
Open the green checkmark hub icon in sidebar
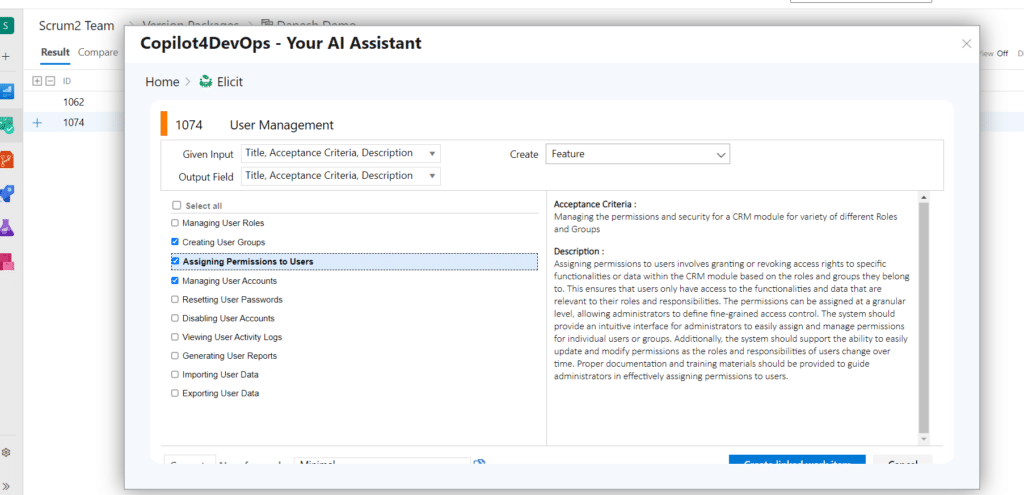click(x=7, y=125)
